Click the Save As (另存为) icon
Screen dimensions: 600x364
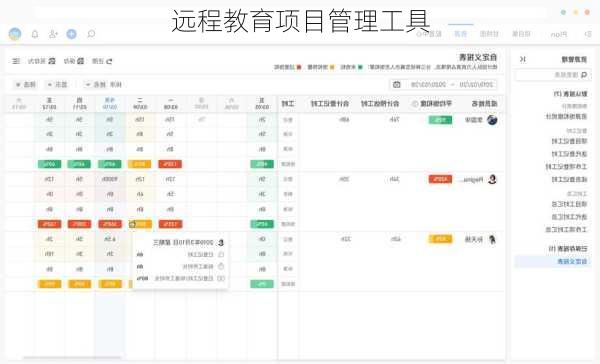click(x=52, y=61)
